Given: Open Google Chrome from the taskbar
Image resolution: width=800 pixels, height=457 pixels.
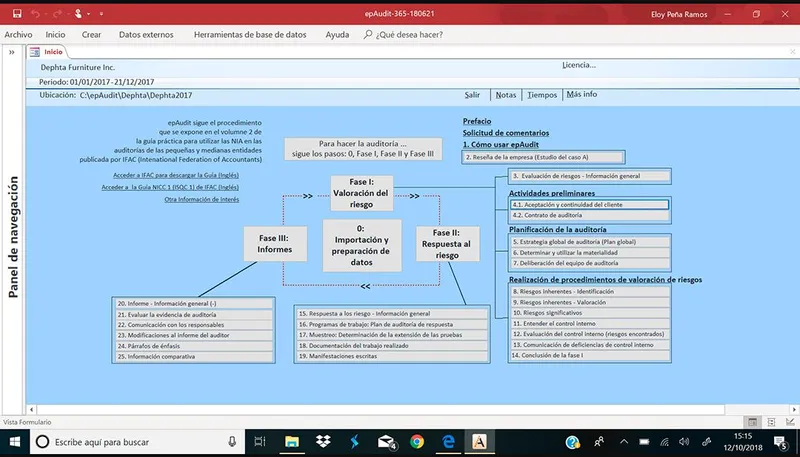Looking at the screenshot, I should click(417, 442).
